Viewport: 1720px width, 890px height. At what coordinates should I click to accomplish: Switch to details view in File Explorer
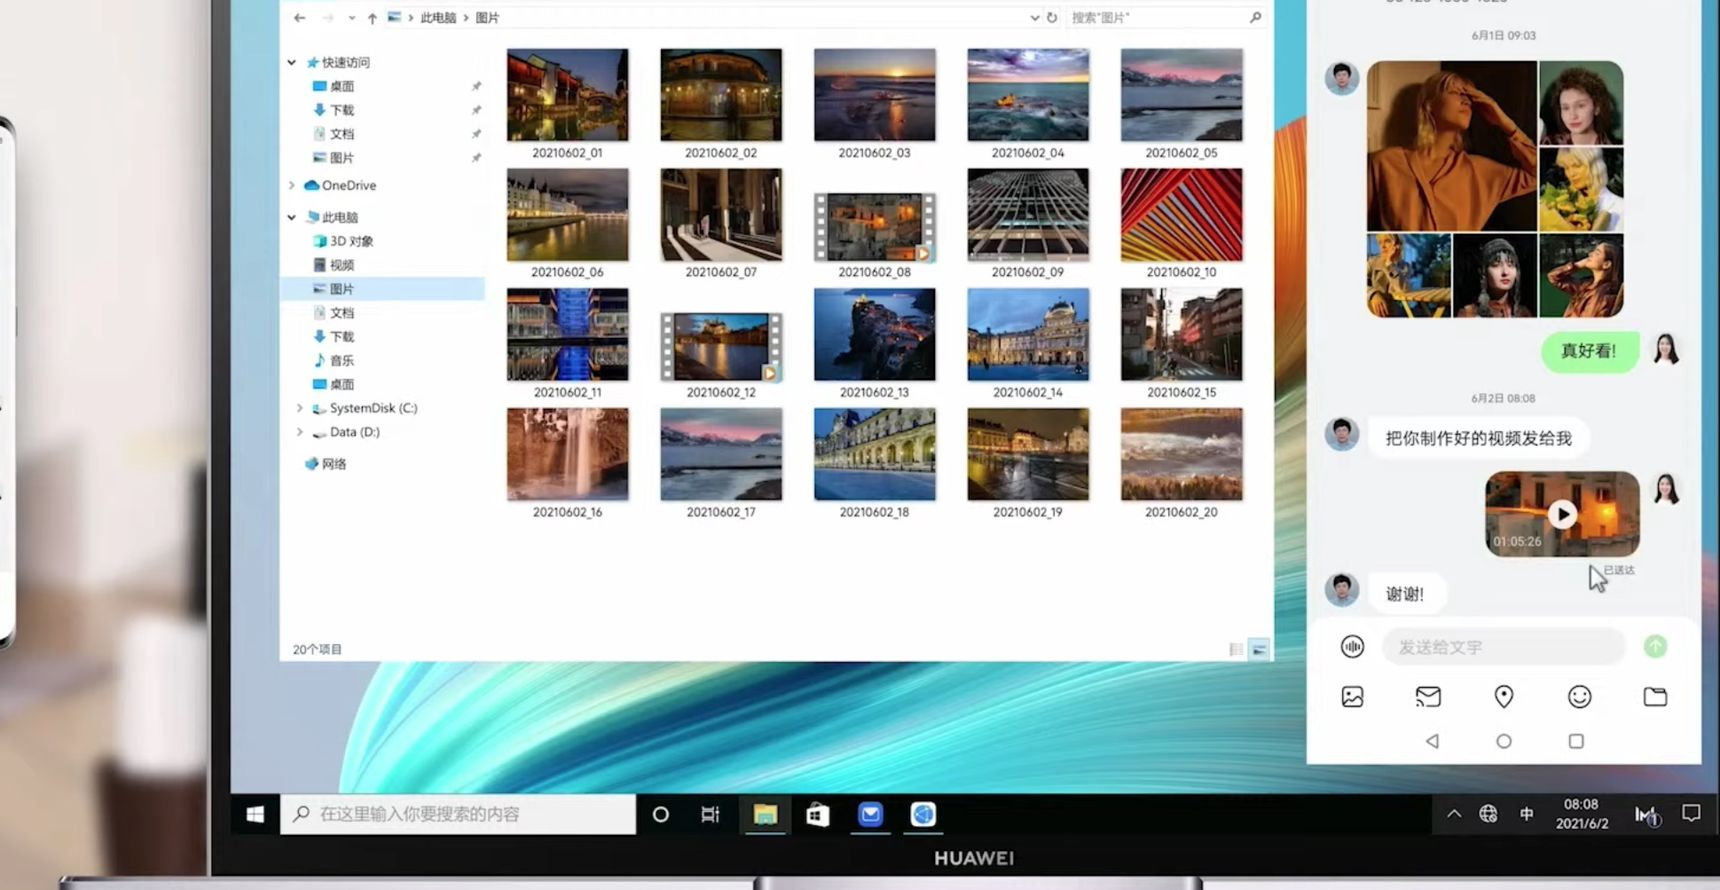click(1236, 649)
